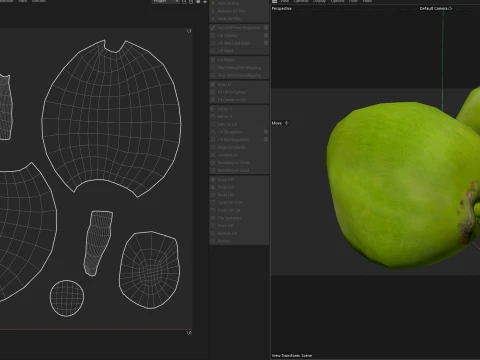The image size is (480, 360).
Task: Apply the UV Unwrap command
Action: (236, 35)
